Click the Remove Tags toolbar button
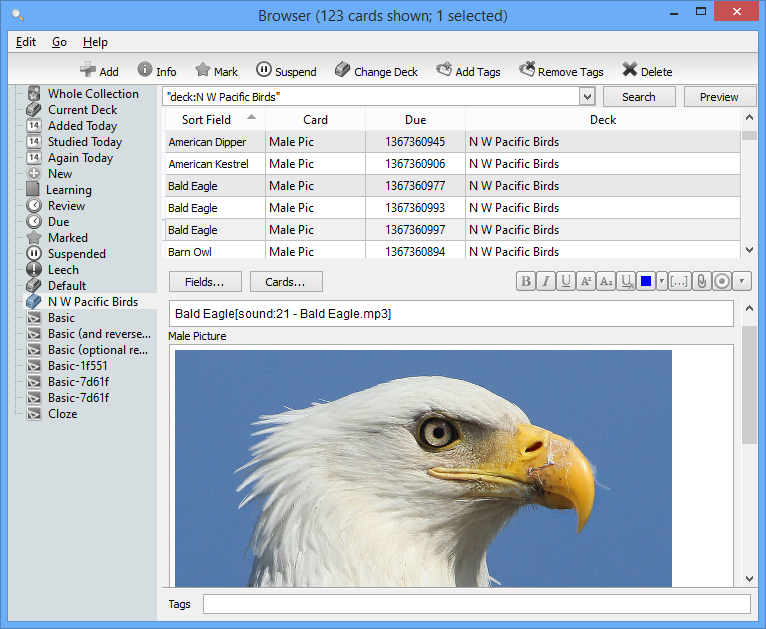766x629 pixels. [561, 71]
